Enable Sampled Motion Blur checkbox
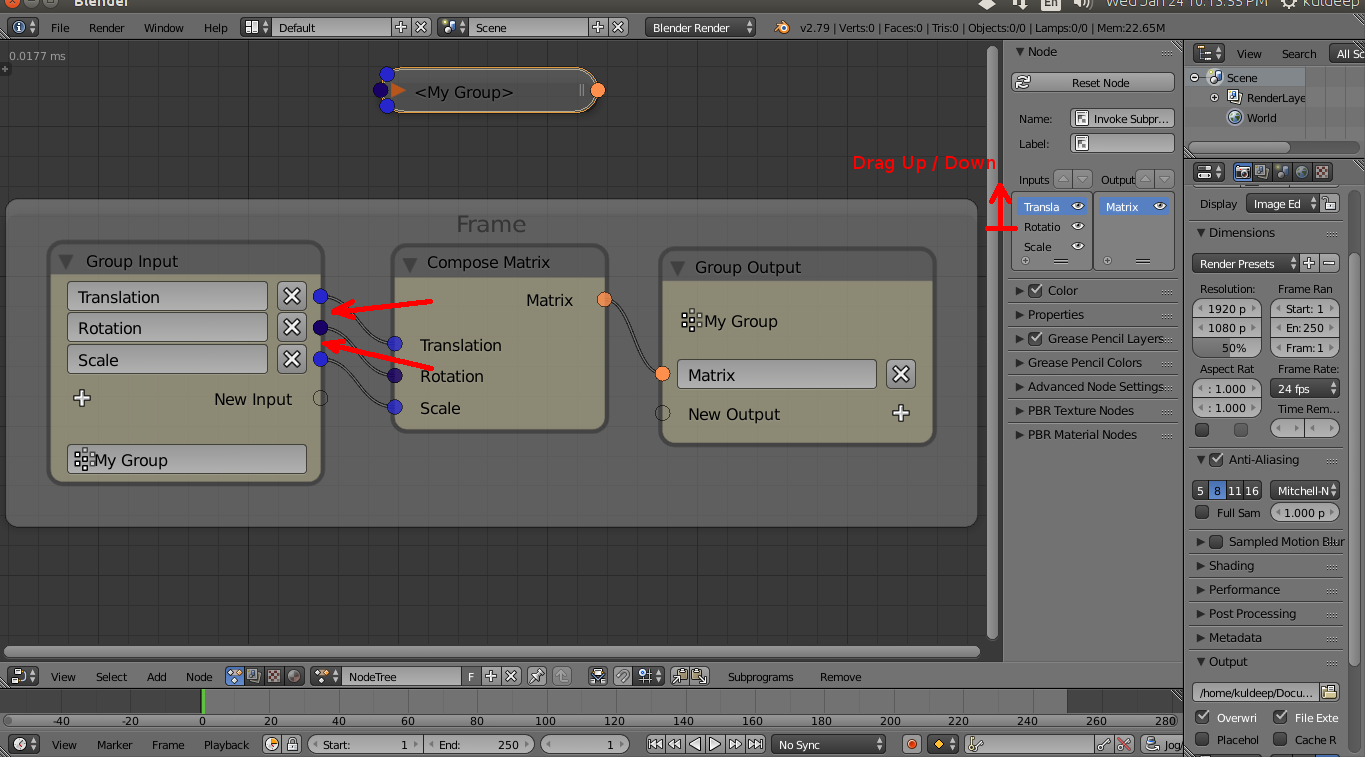 tap(1216, 541)
